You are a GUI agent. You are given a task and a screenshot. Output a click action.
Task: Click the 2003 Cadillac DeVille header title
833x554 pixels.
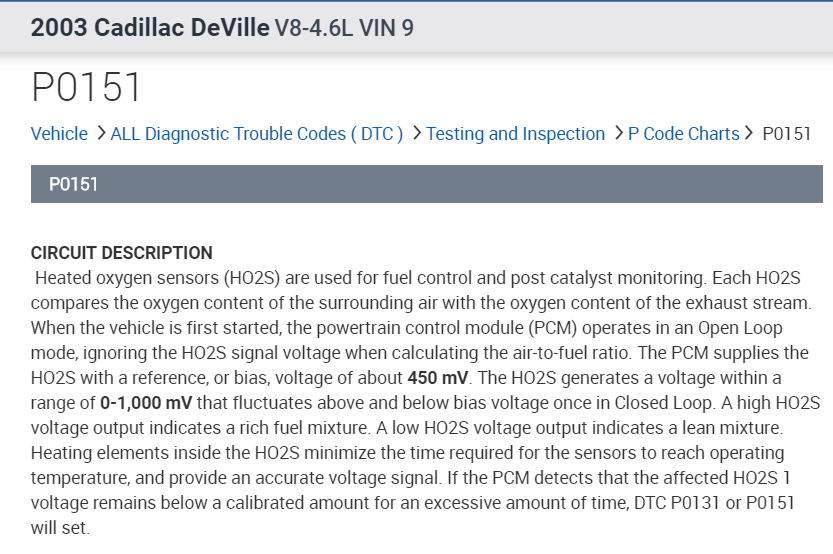150,27
